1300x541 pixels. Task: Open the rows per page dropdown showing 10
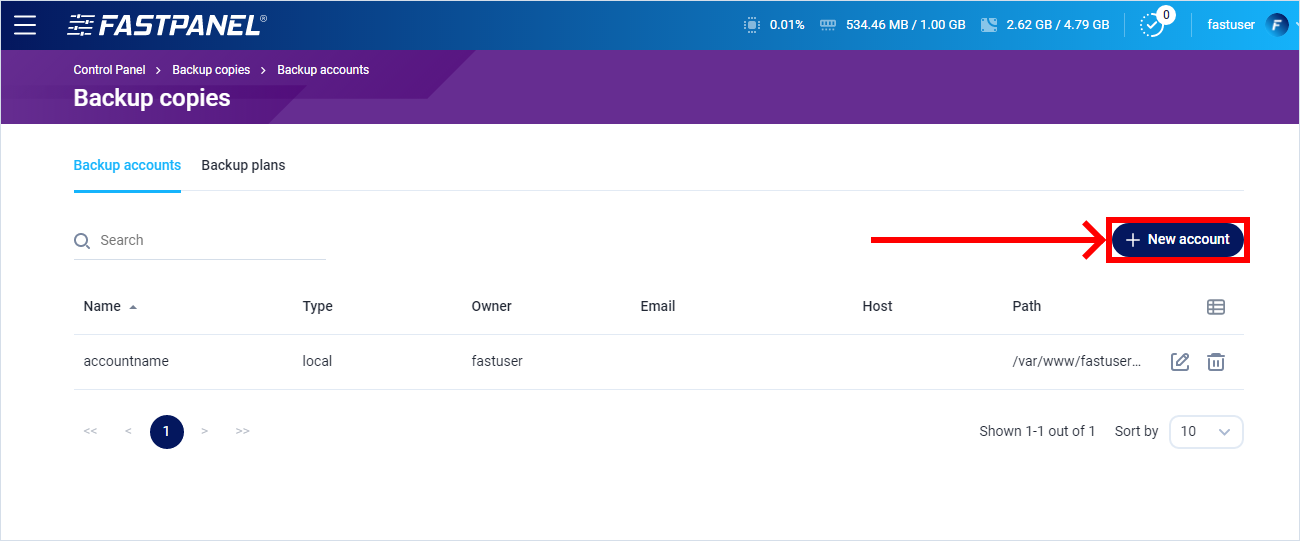pyautogui.click(x=1206, y=431)
